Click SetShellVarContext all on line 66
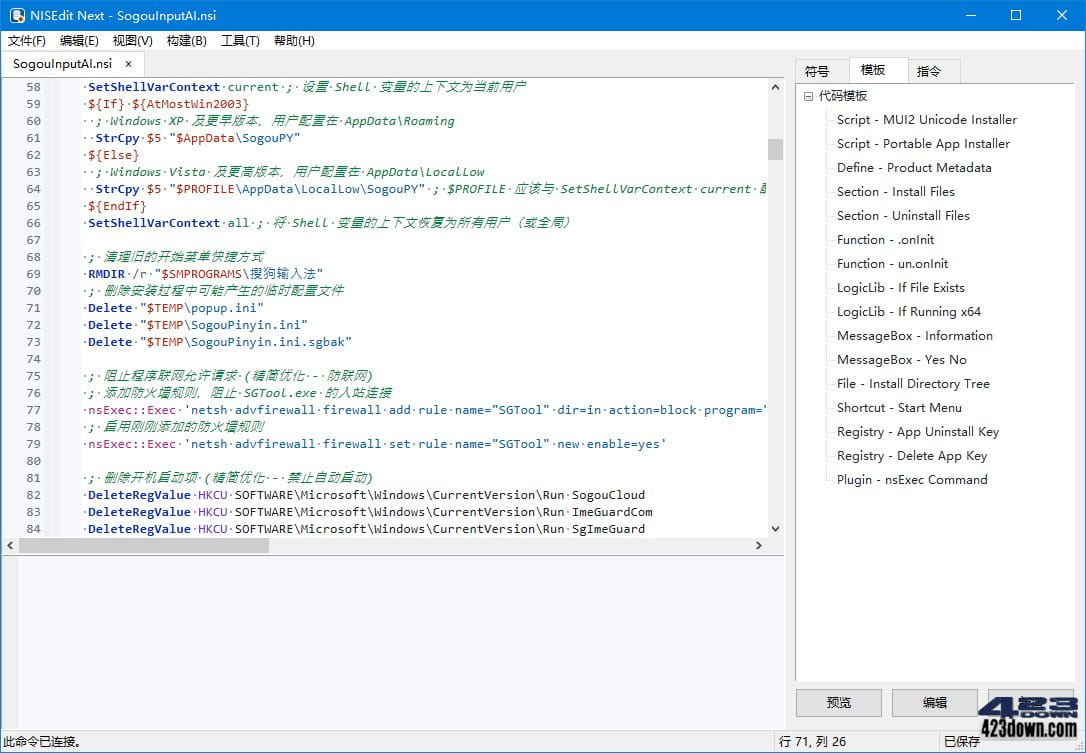The image size is (1086, 753). coord(168,223)
